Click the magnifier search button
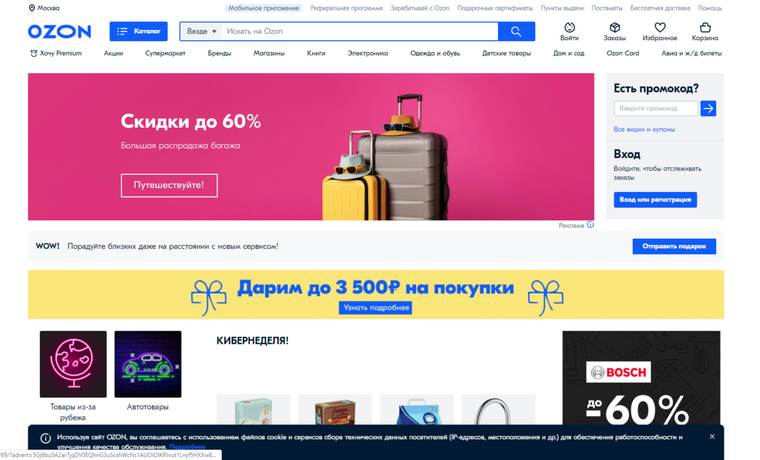Image resolution: width=760 pixels, height=460 pixels. tap(516, 32)
